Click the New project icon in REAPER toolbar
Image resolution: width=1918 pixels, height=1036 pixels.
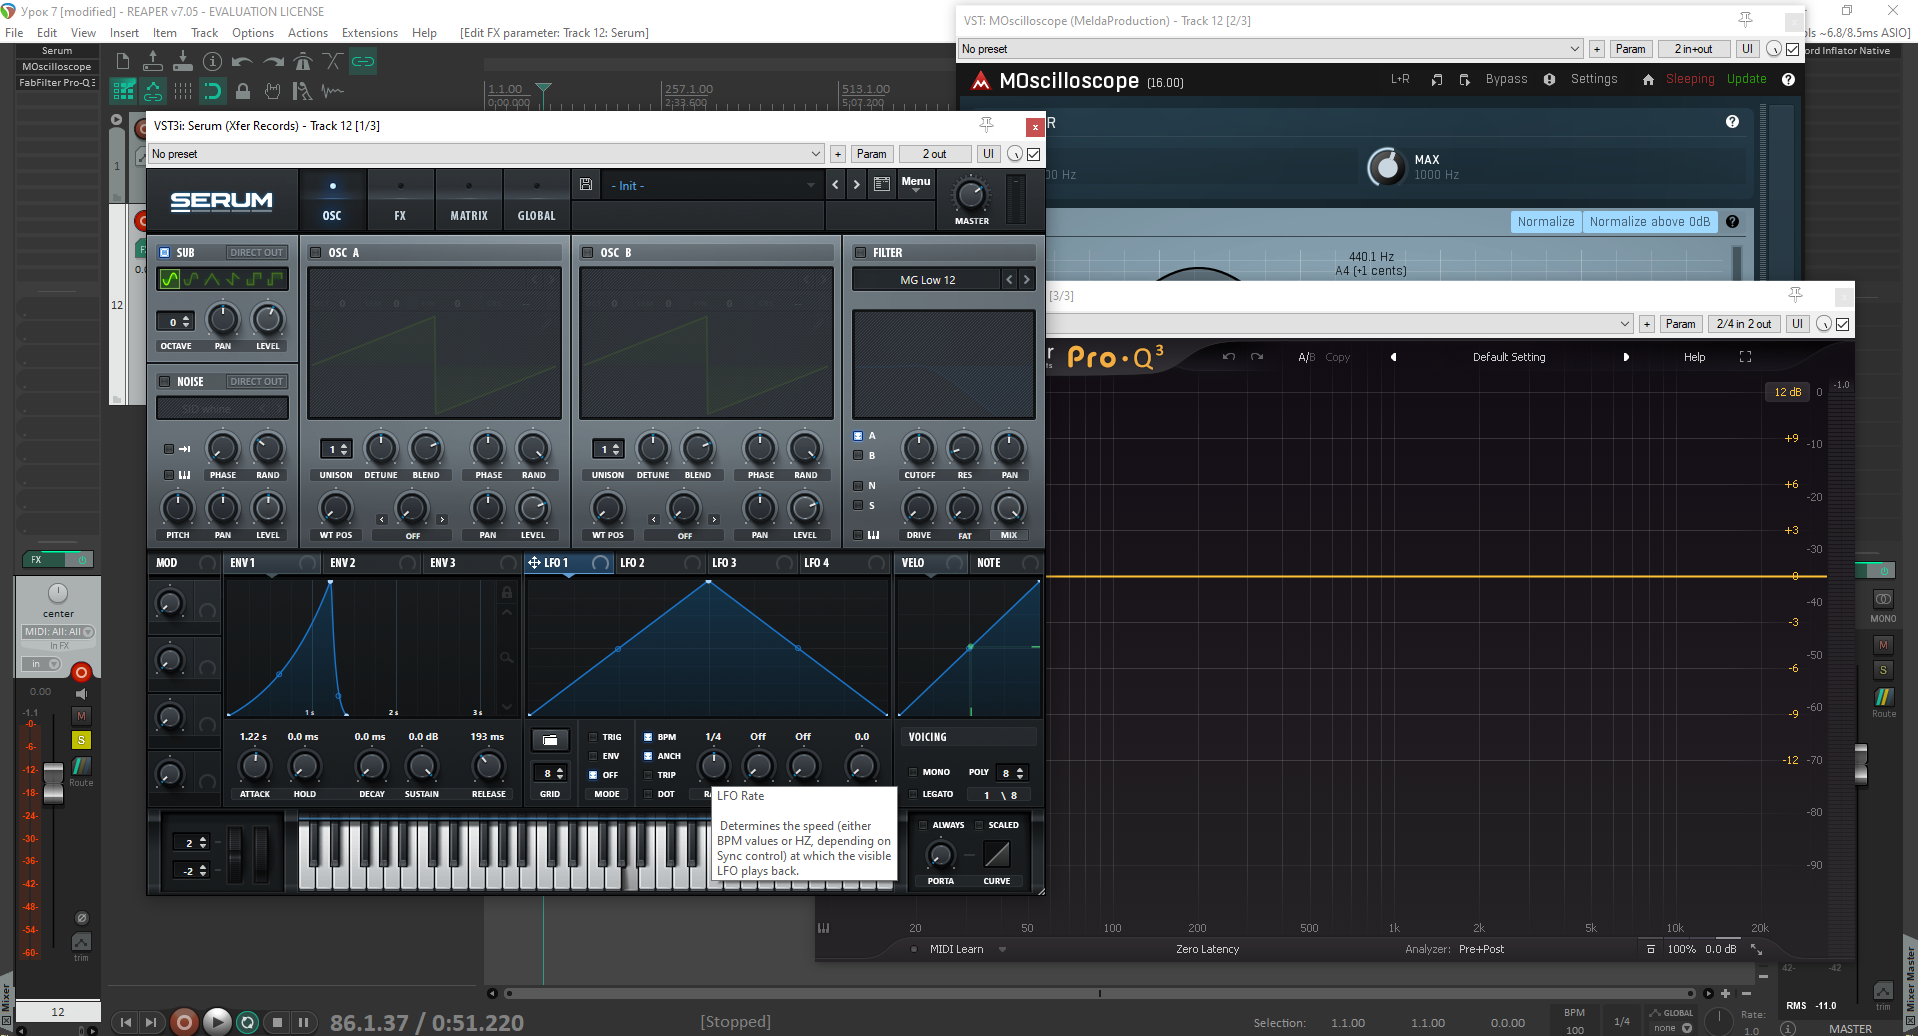(123, 62)
